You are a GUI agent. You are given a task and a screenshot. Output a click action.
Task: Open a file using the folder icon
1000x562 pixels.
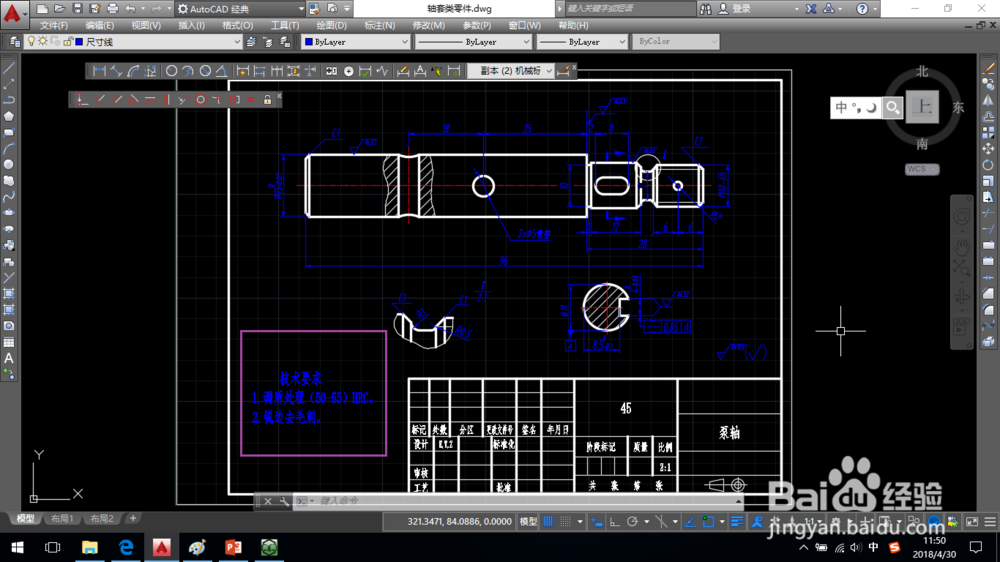(x=59, y=8)
